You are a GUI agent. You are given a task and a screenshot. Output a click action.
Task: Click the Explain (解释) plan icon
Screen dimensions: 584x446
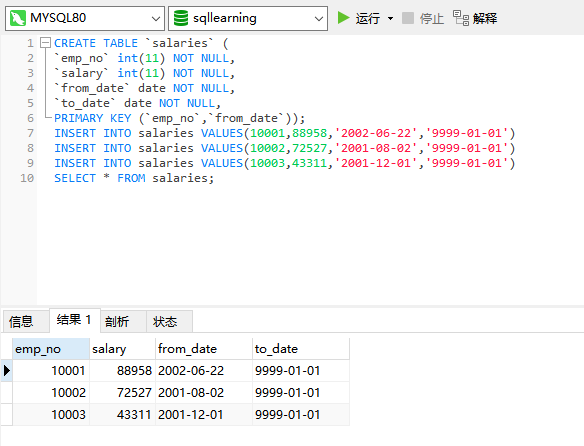tap(461, 18)
